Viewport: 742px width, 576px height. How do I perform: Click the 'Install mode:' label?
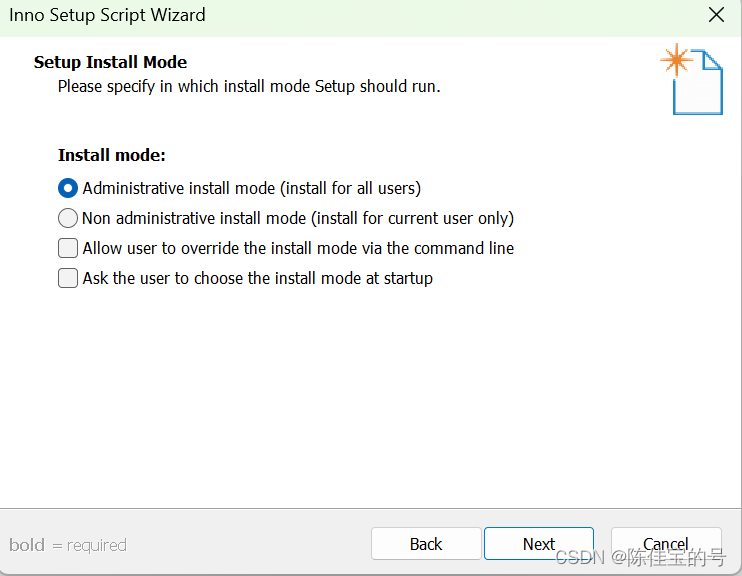(112, 155)
